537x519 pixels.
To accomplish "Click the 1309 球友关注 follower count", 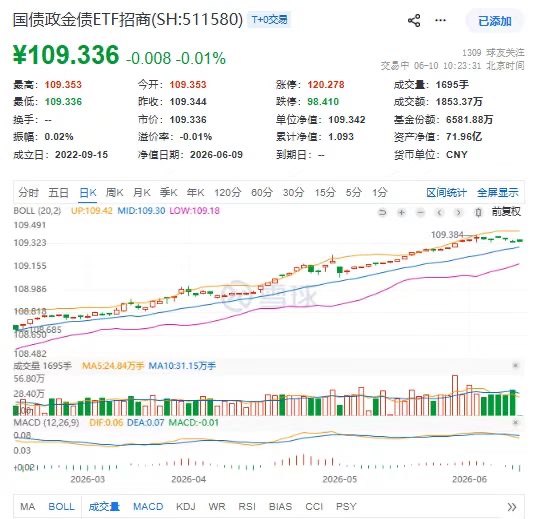I will (493, 53).
